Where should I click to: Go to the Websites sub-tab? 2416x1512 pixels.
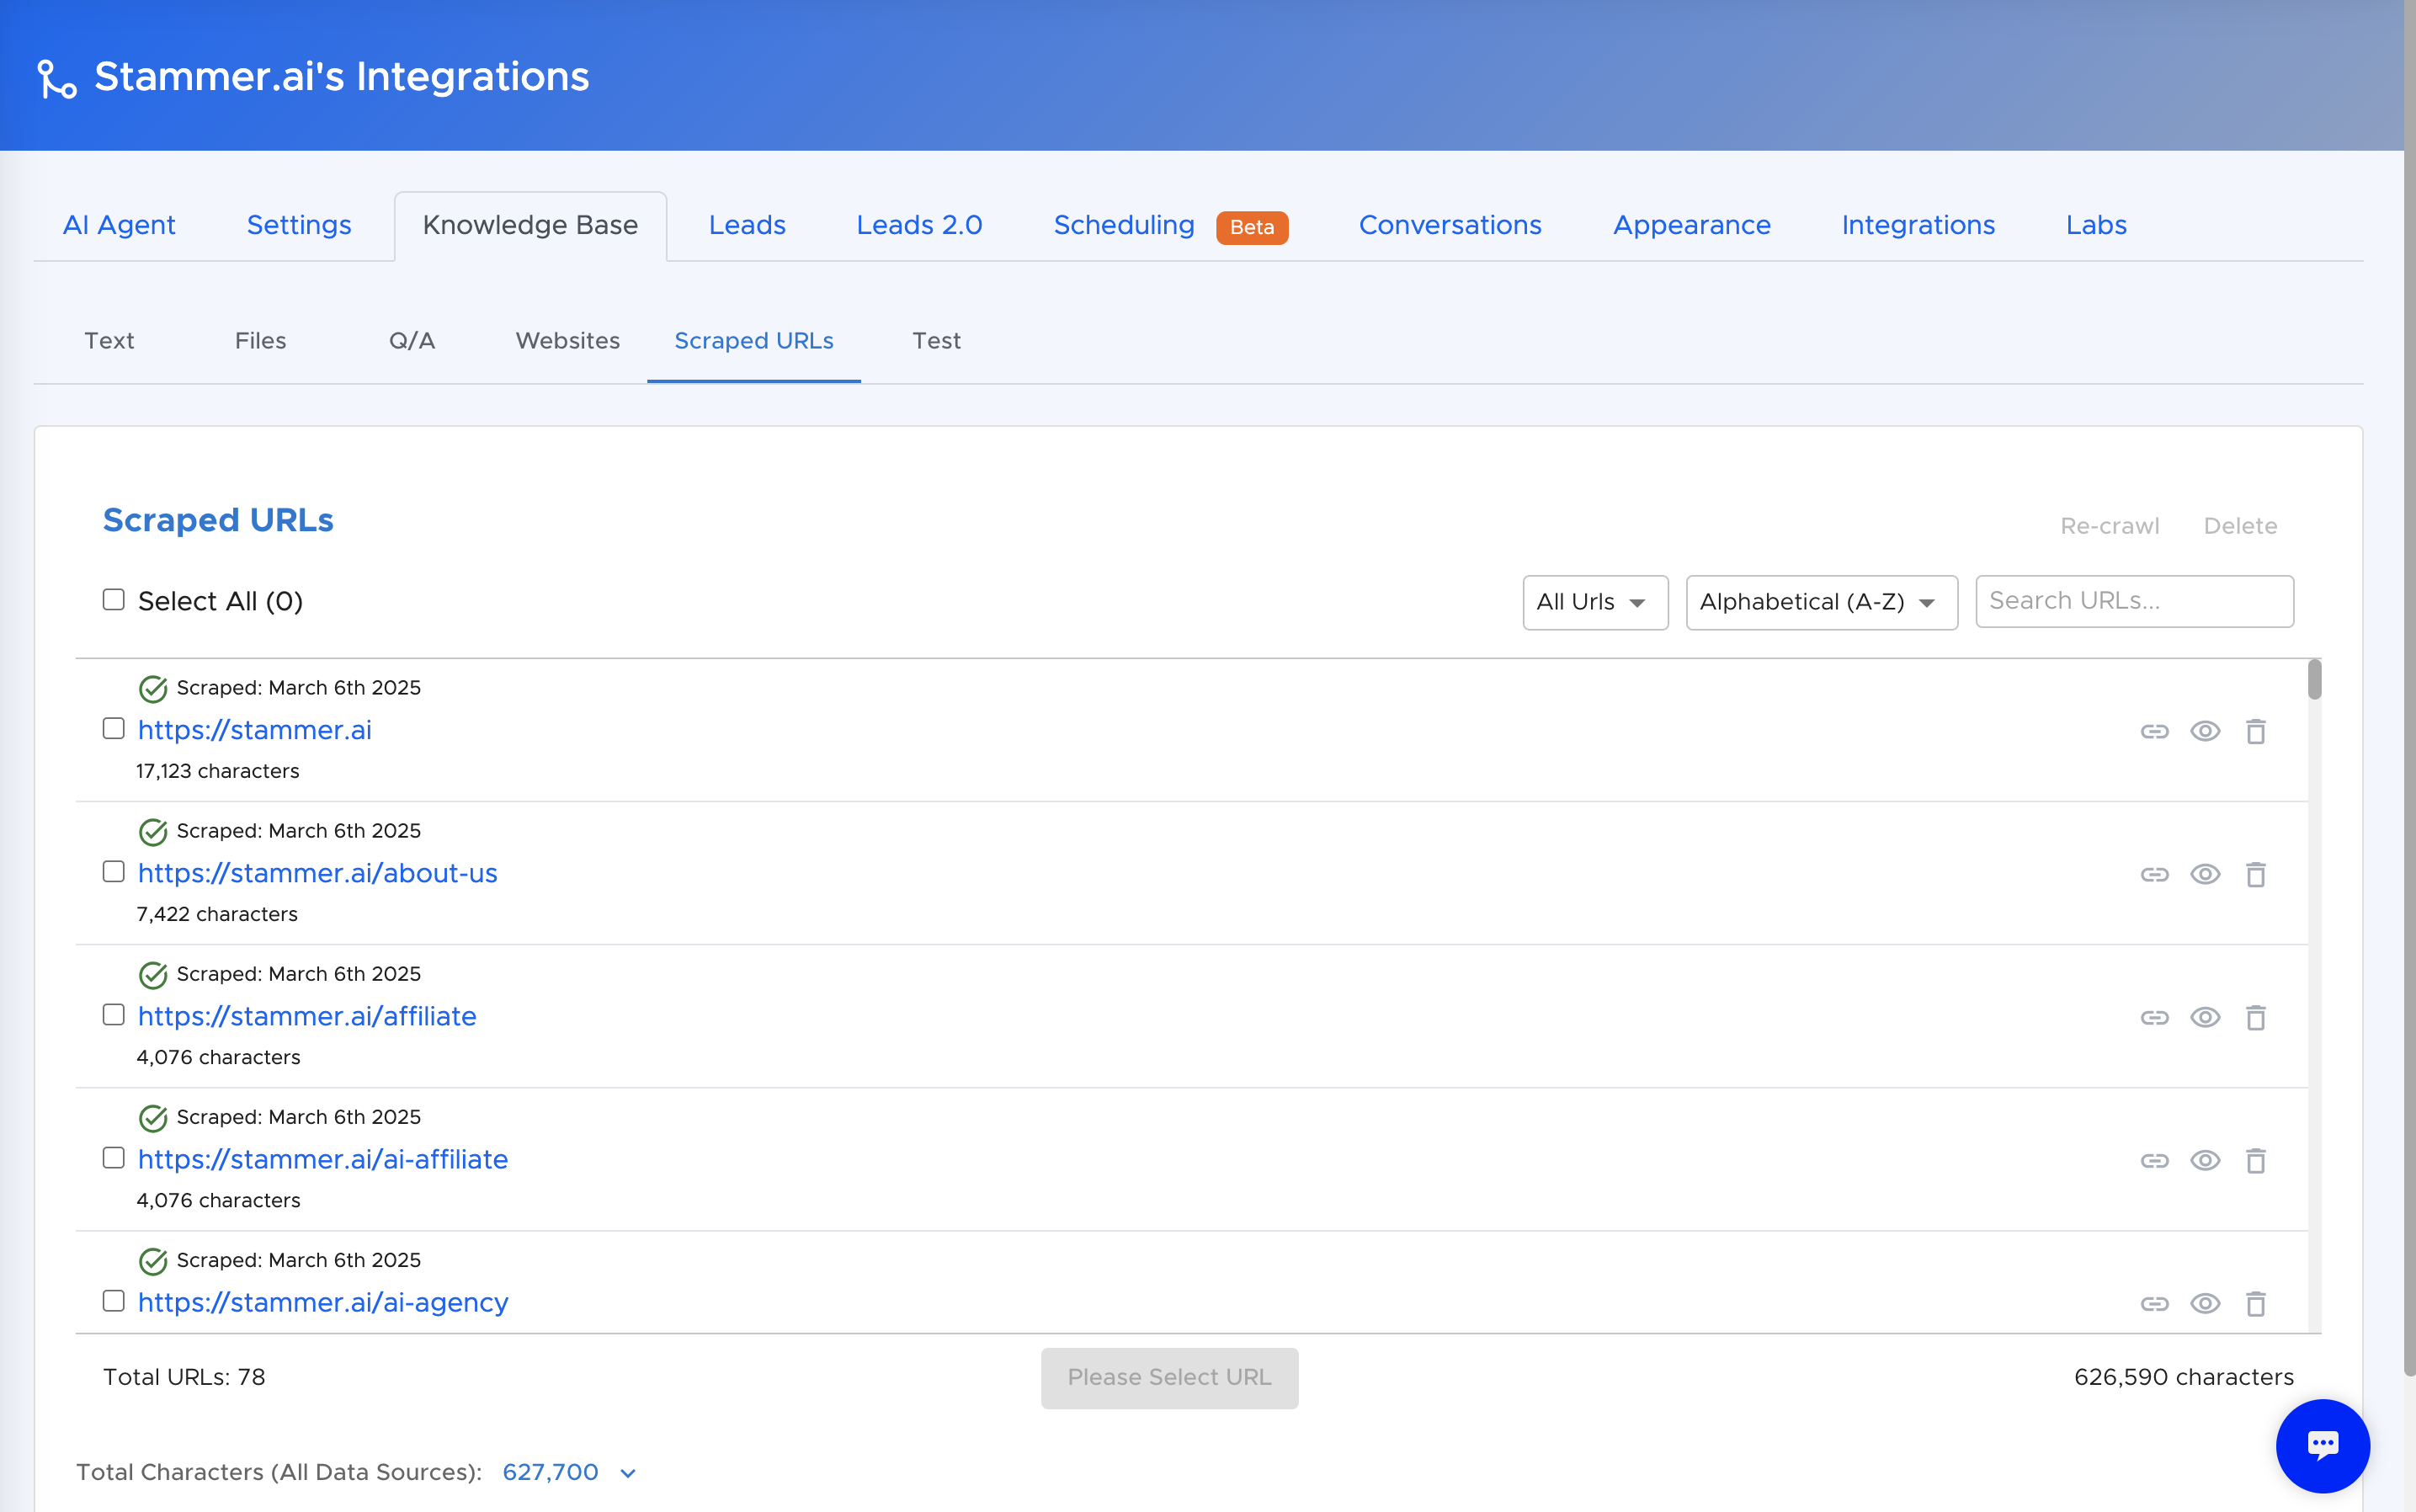tap(567, 341)
